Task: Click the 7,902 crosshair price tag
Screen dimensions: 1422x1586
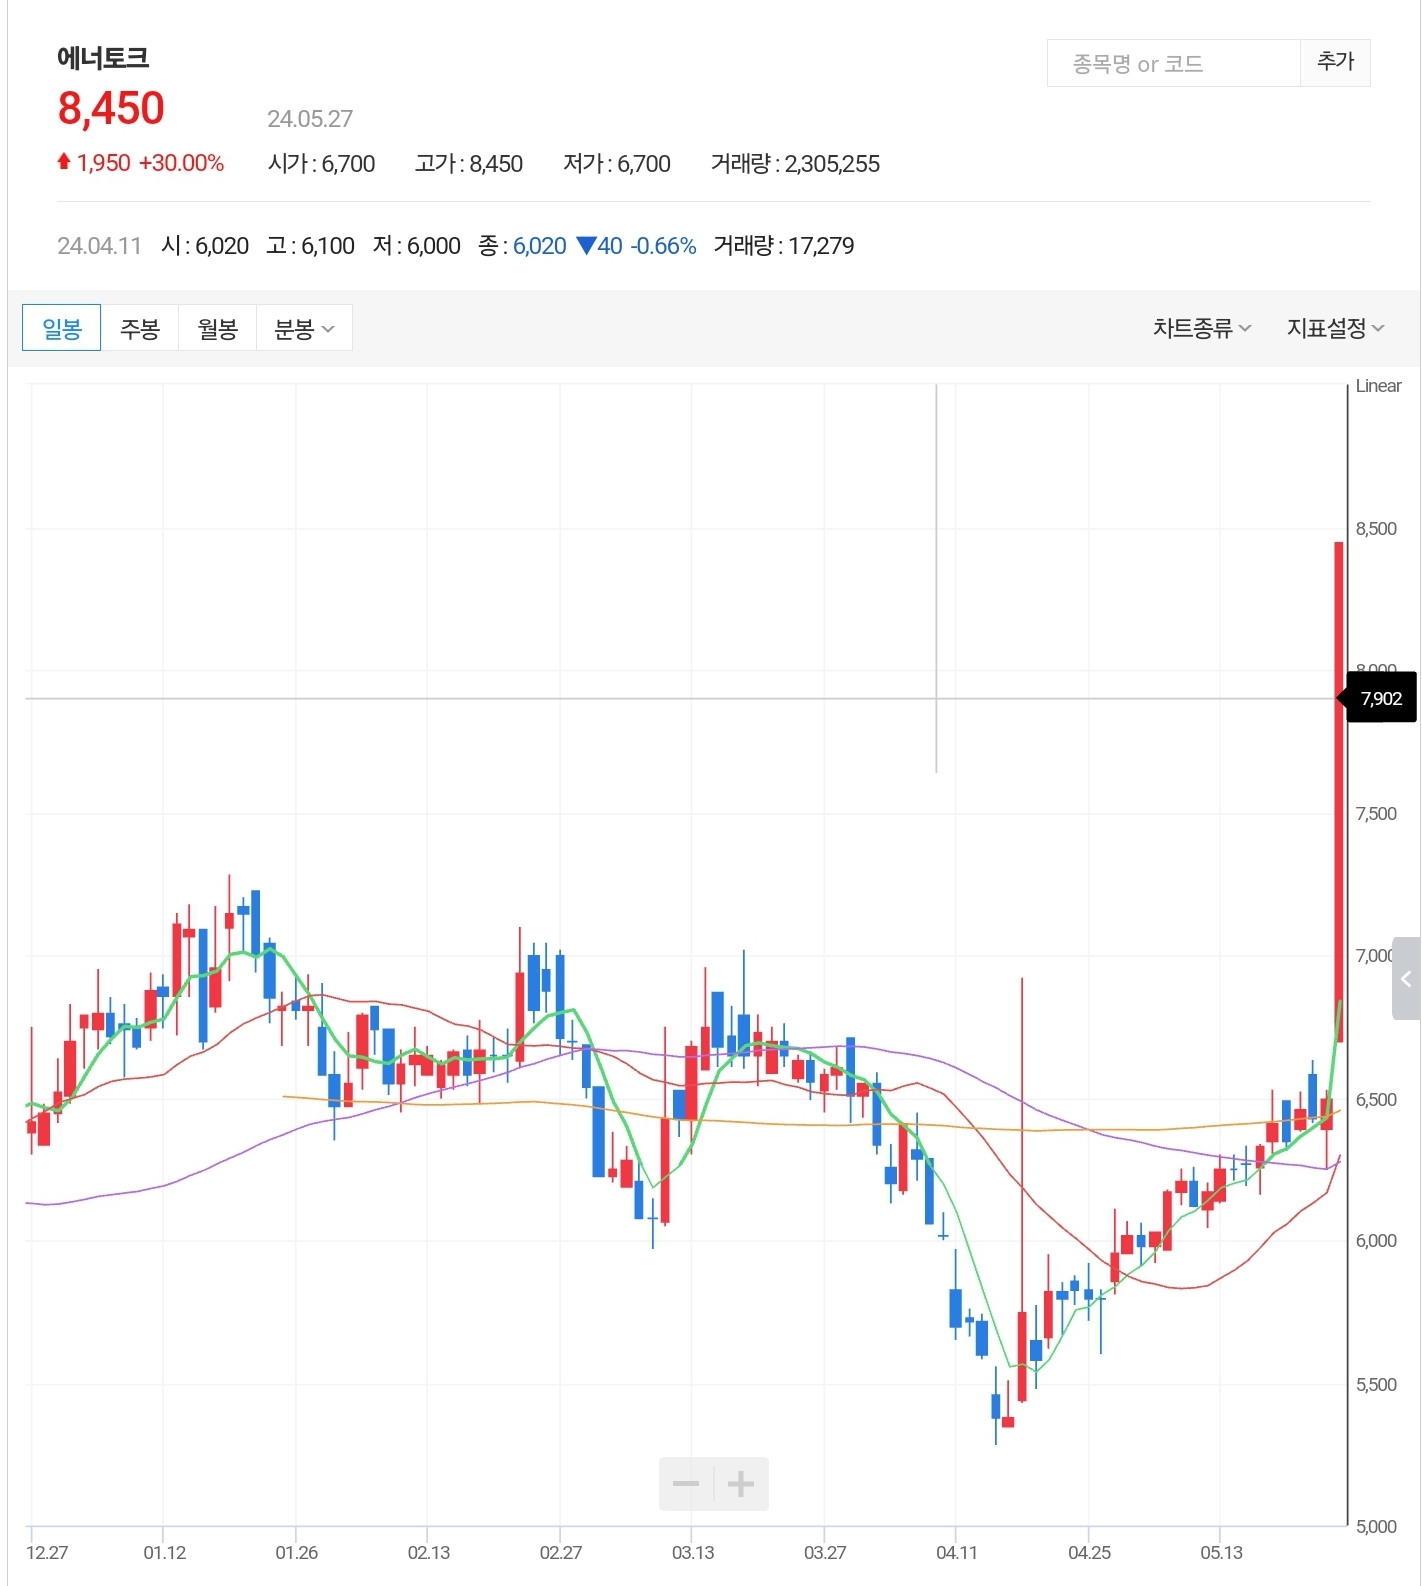Action: tap(1381, 698)
